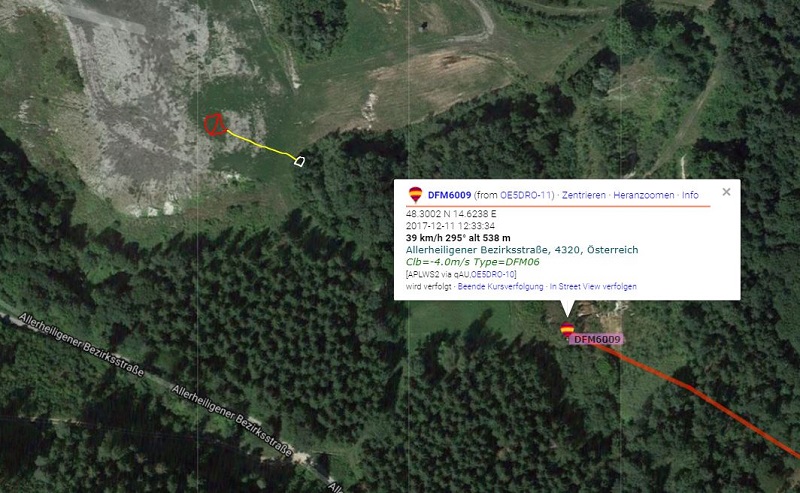
Task: Choose In Street View verfolgen
Action: [x=593, y=286]
